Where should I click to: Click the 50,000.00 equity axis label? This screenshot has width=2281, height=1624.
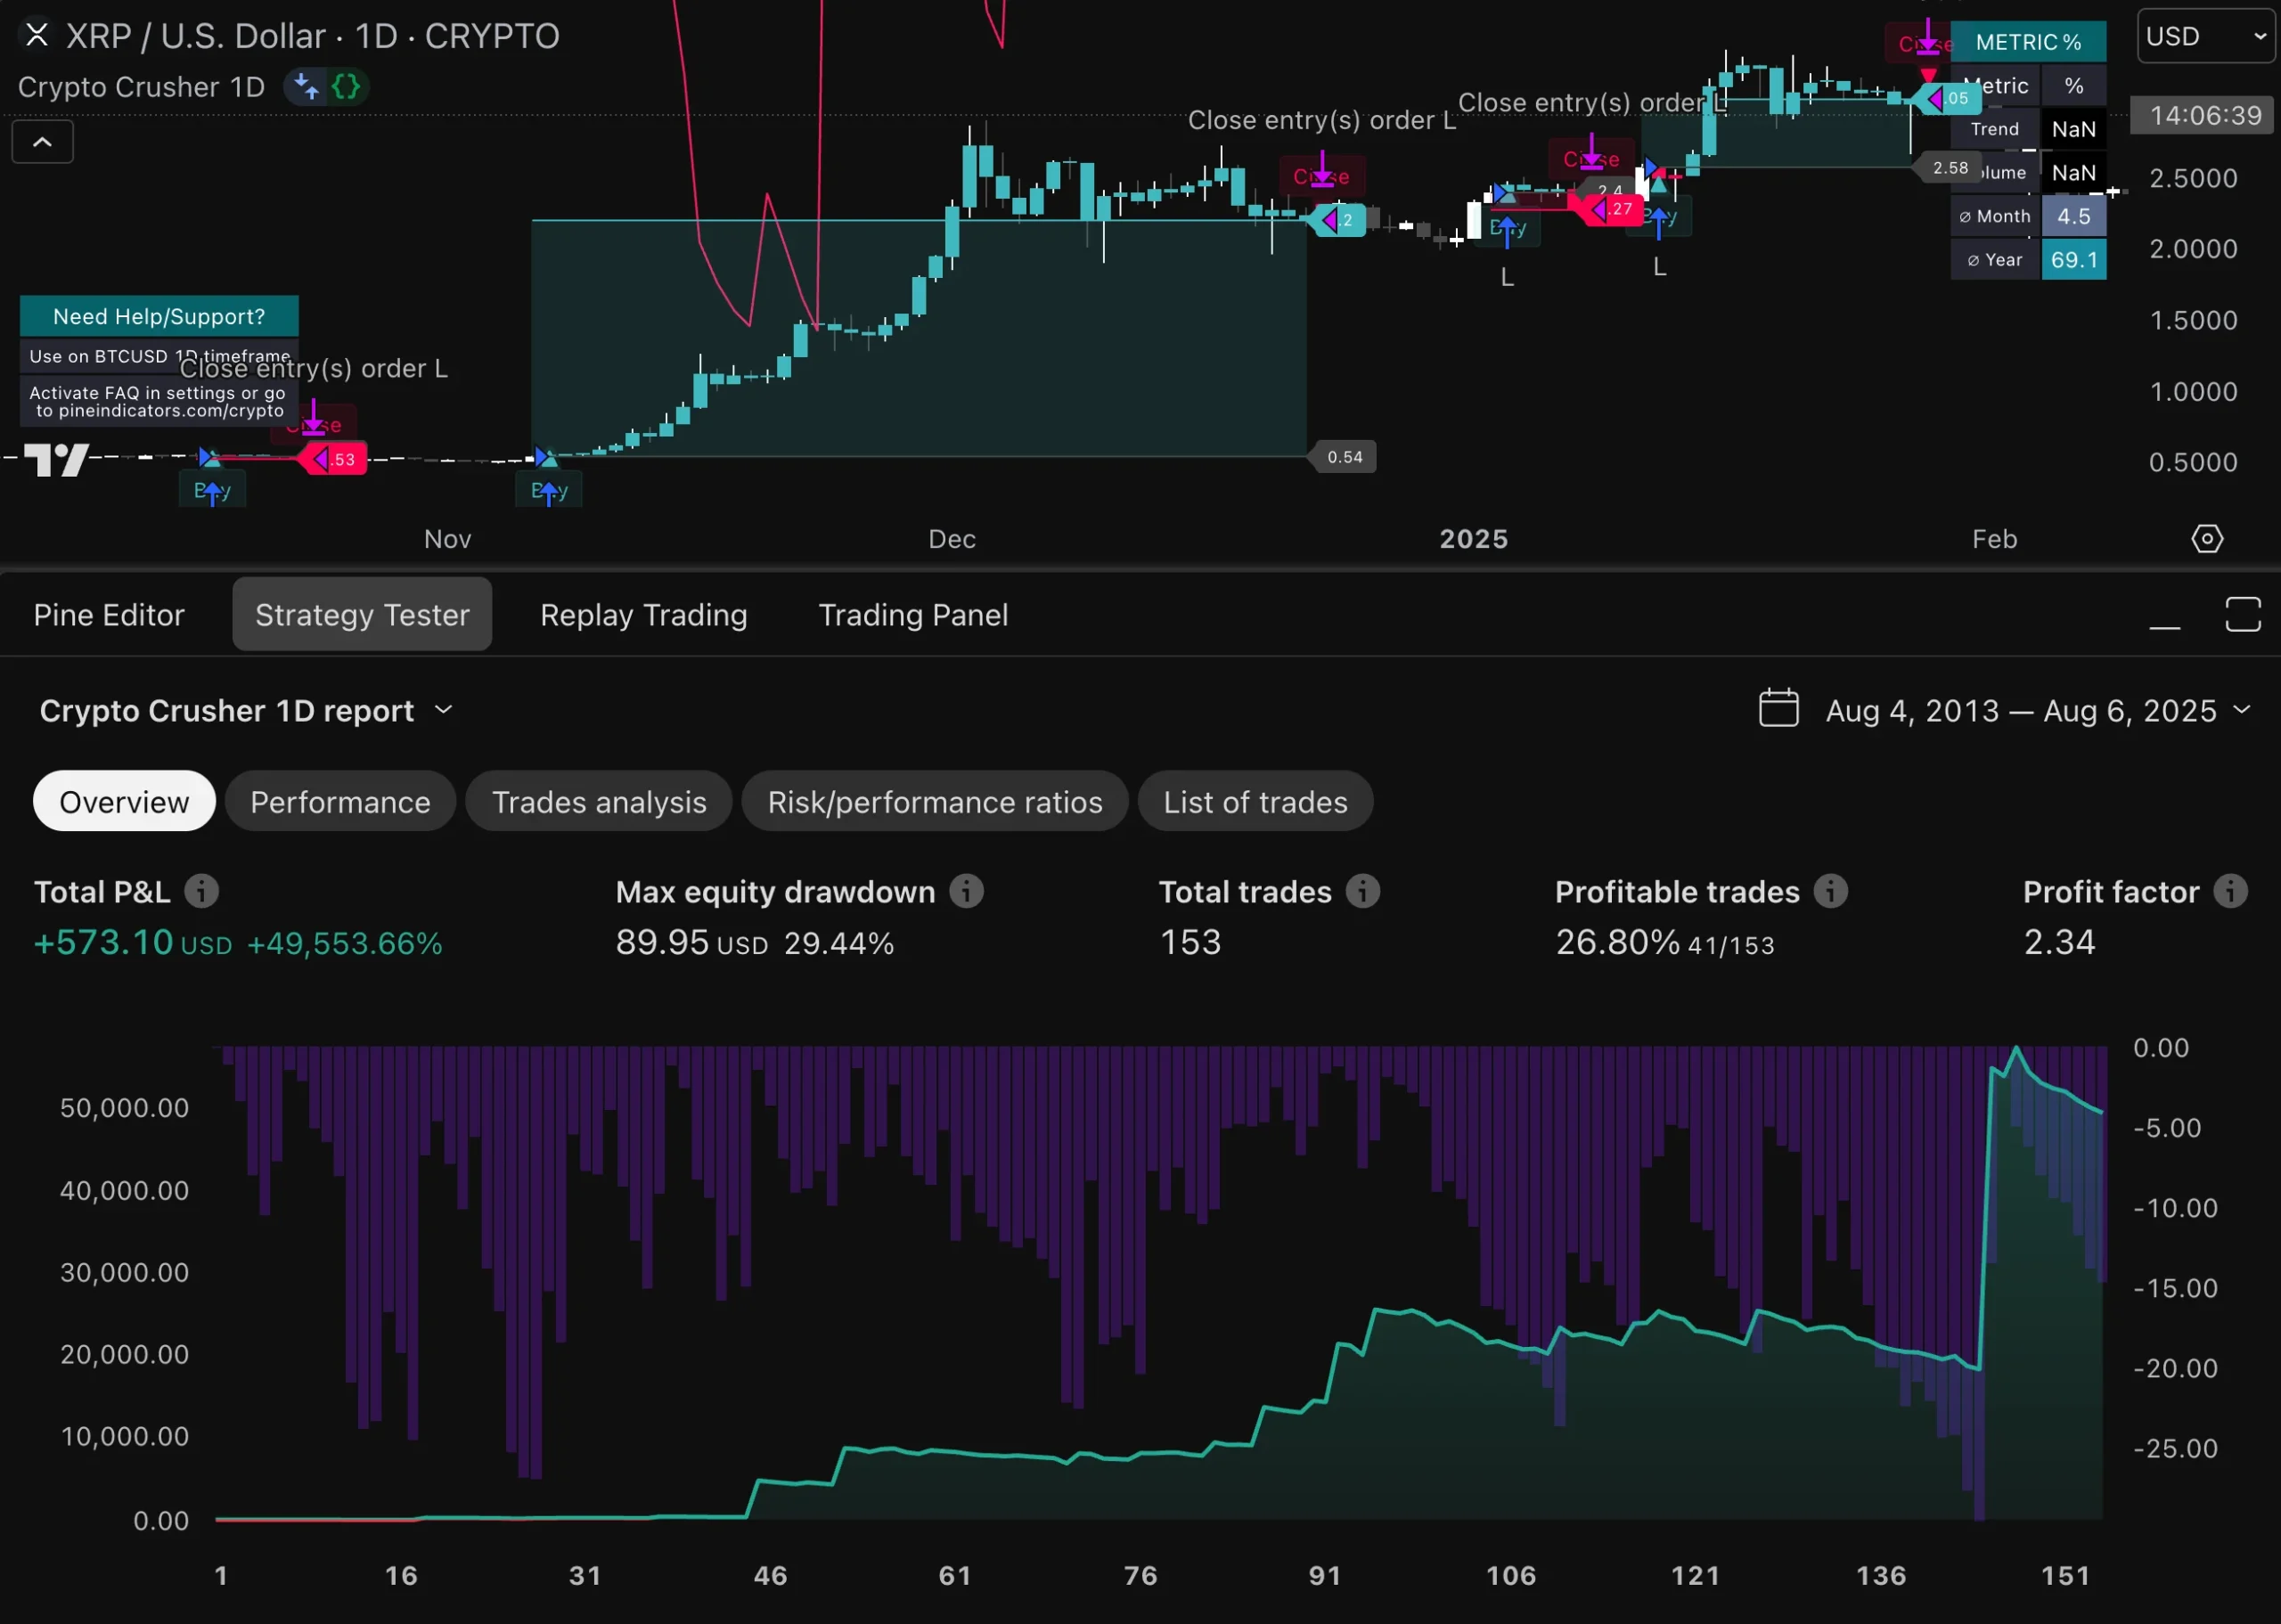(124, 1108)
